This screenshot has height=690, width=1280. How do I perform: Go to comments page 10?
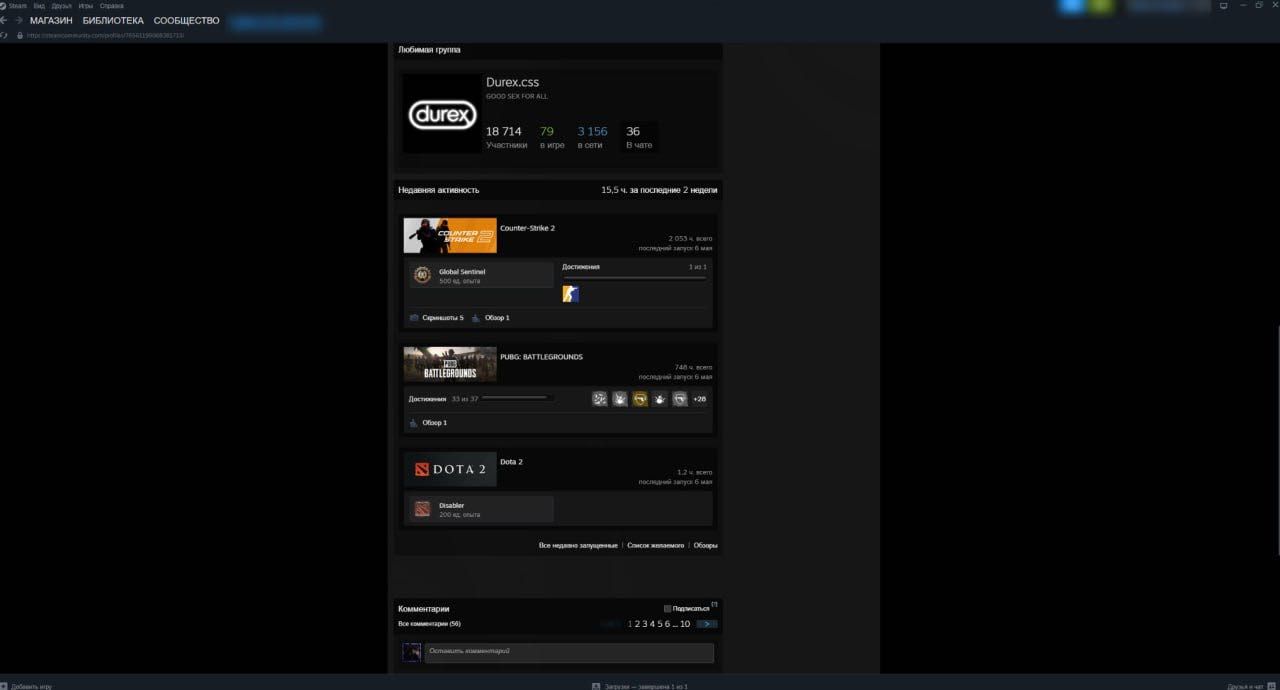click(x=685, y=624)
